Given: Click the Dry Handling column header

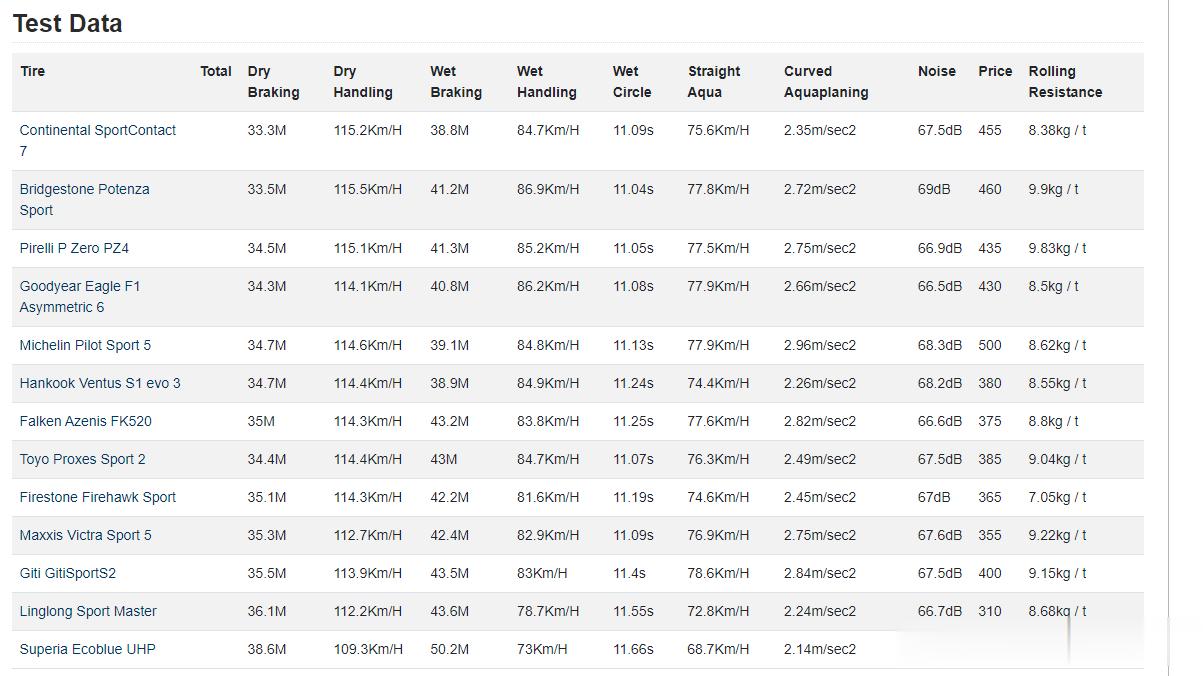Looking at the screenshot, I should 363,82.
